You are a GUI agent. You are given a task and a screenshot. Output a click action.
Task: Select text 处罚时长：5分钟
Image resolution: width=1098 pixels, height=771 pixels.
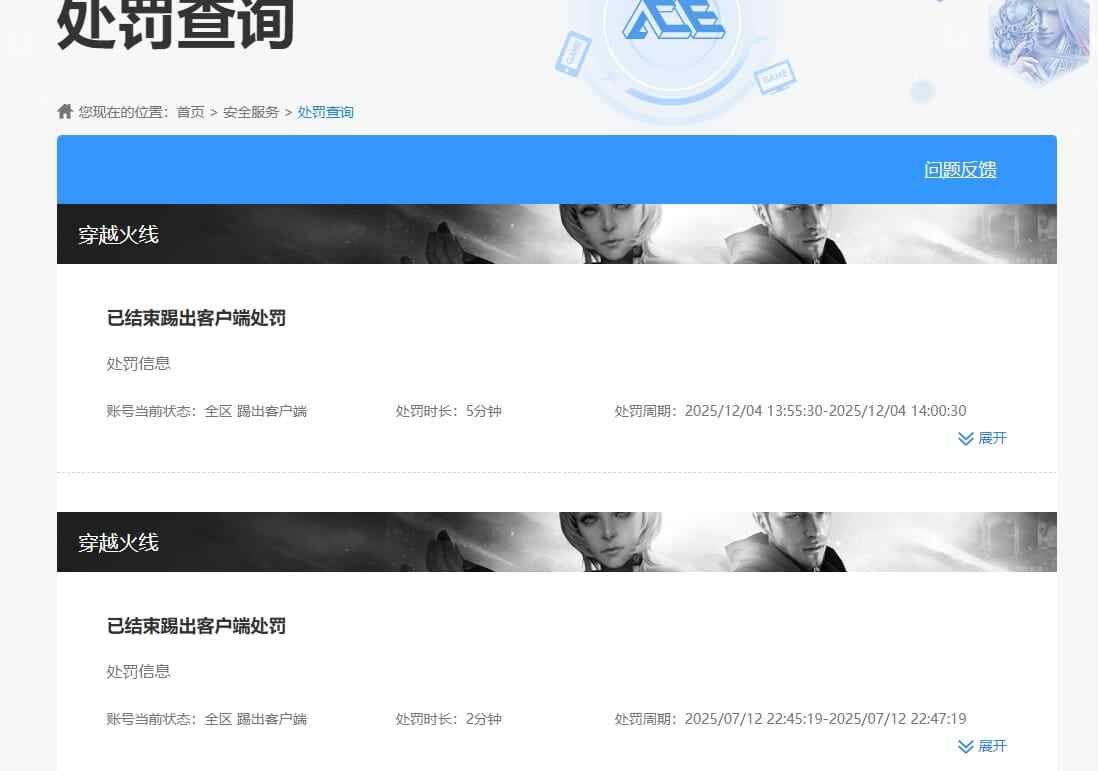point(448,411)
